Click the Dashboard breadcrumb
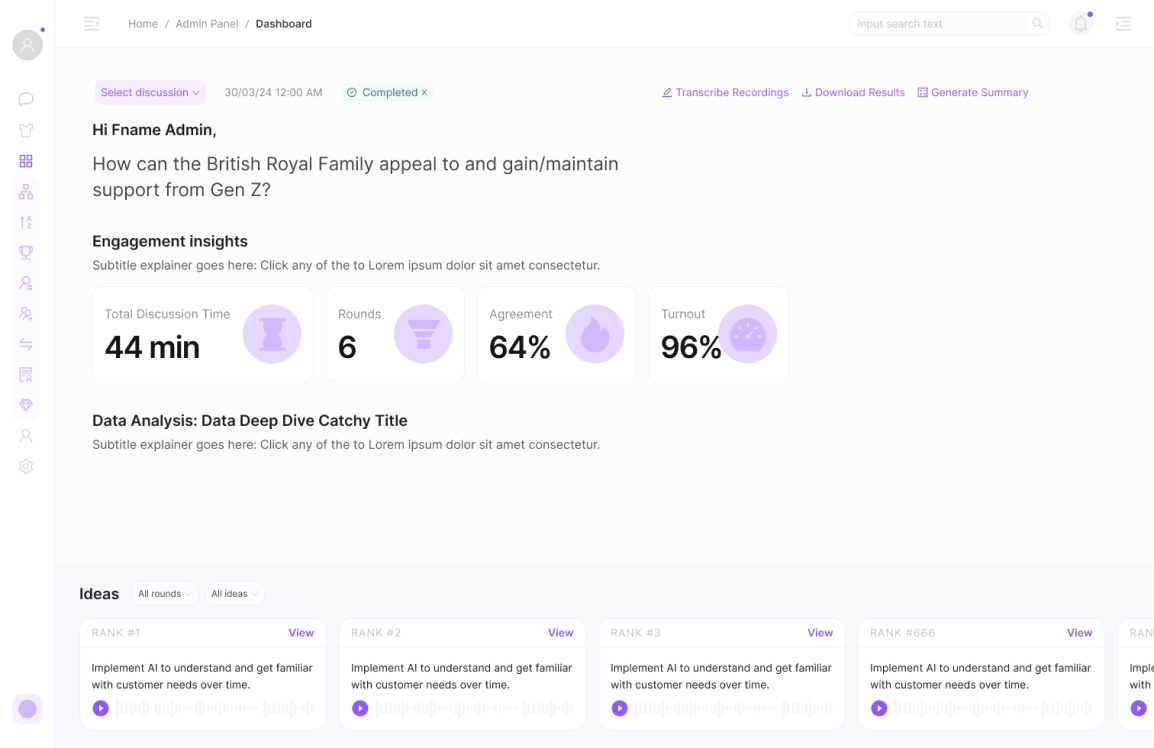 click(283, 24)
